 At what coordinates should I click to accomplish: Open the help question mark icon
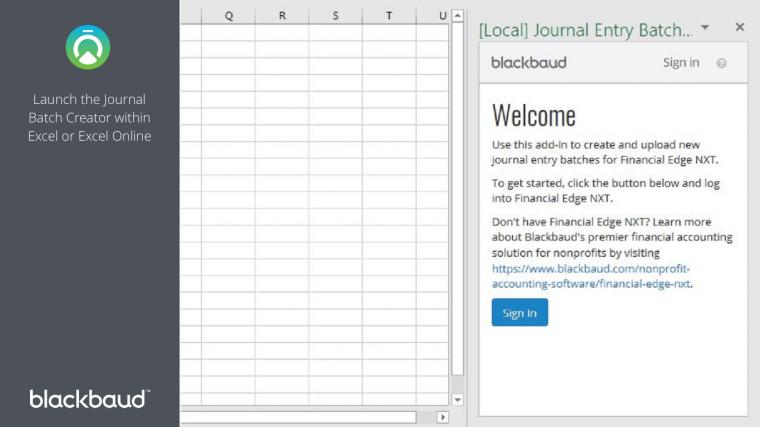(x=721, y=63)
